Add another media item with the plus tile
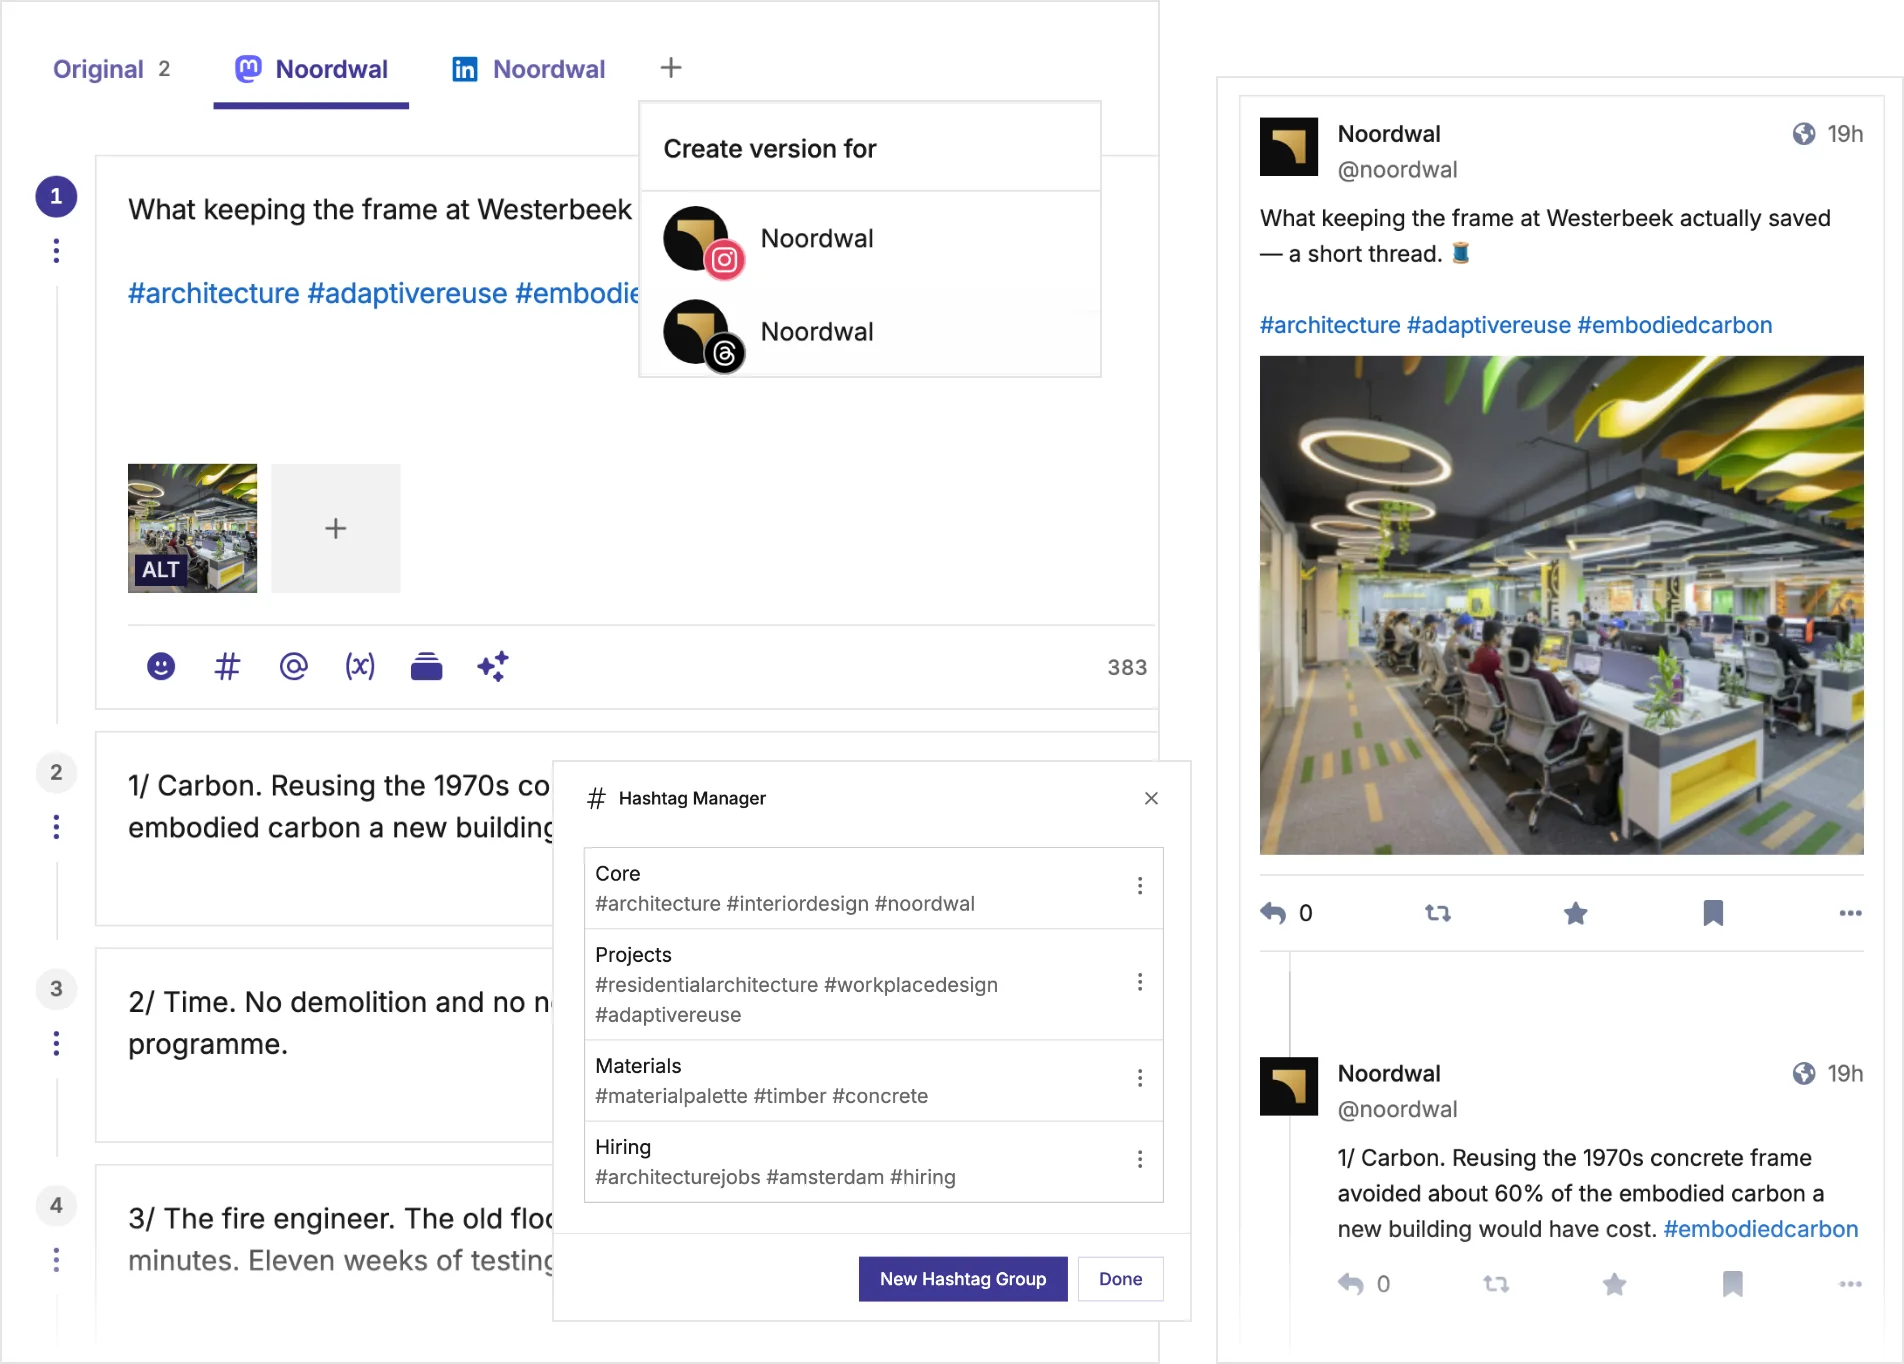The image size is (1904, 1364). (x=336, y=528)
